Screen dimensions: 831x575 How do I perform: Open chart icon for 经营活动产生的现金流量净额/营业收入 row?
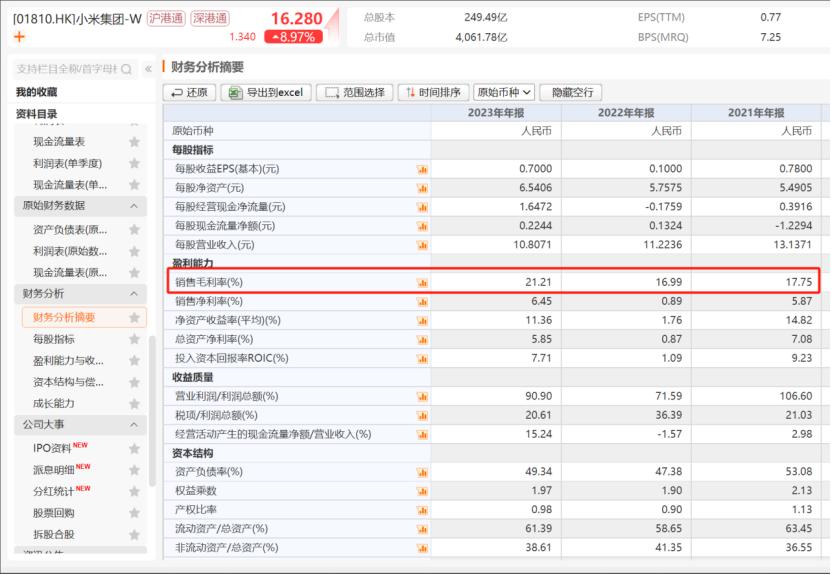(x=422, y=435)
